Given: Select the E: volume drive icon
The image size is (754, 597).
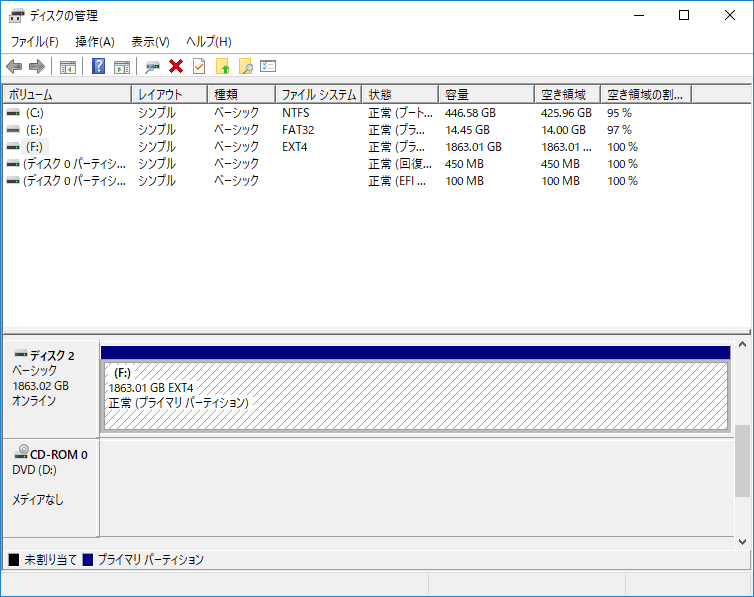Looking at the screenshot, I should click(13, 130).
